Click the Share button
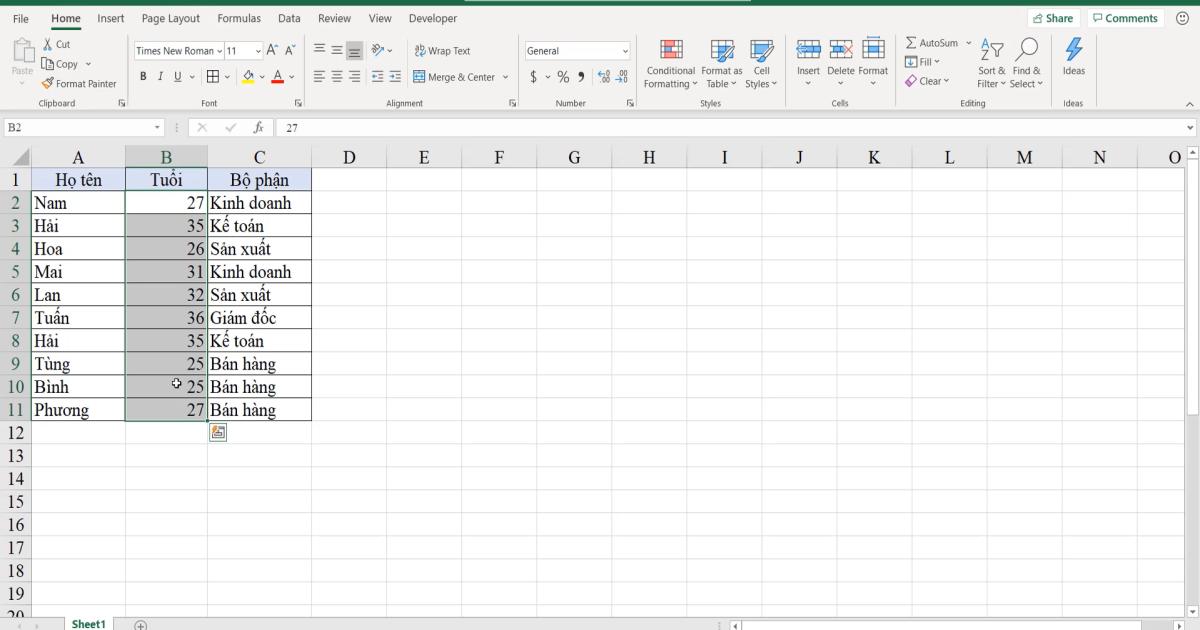 pos(1053,17)
